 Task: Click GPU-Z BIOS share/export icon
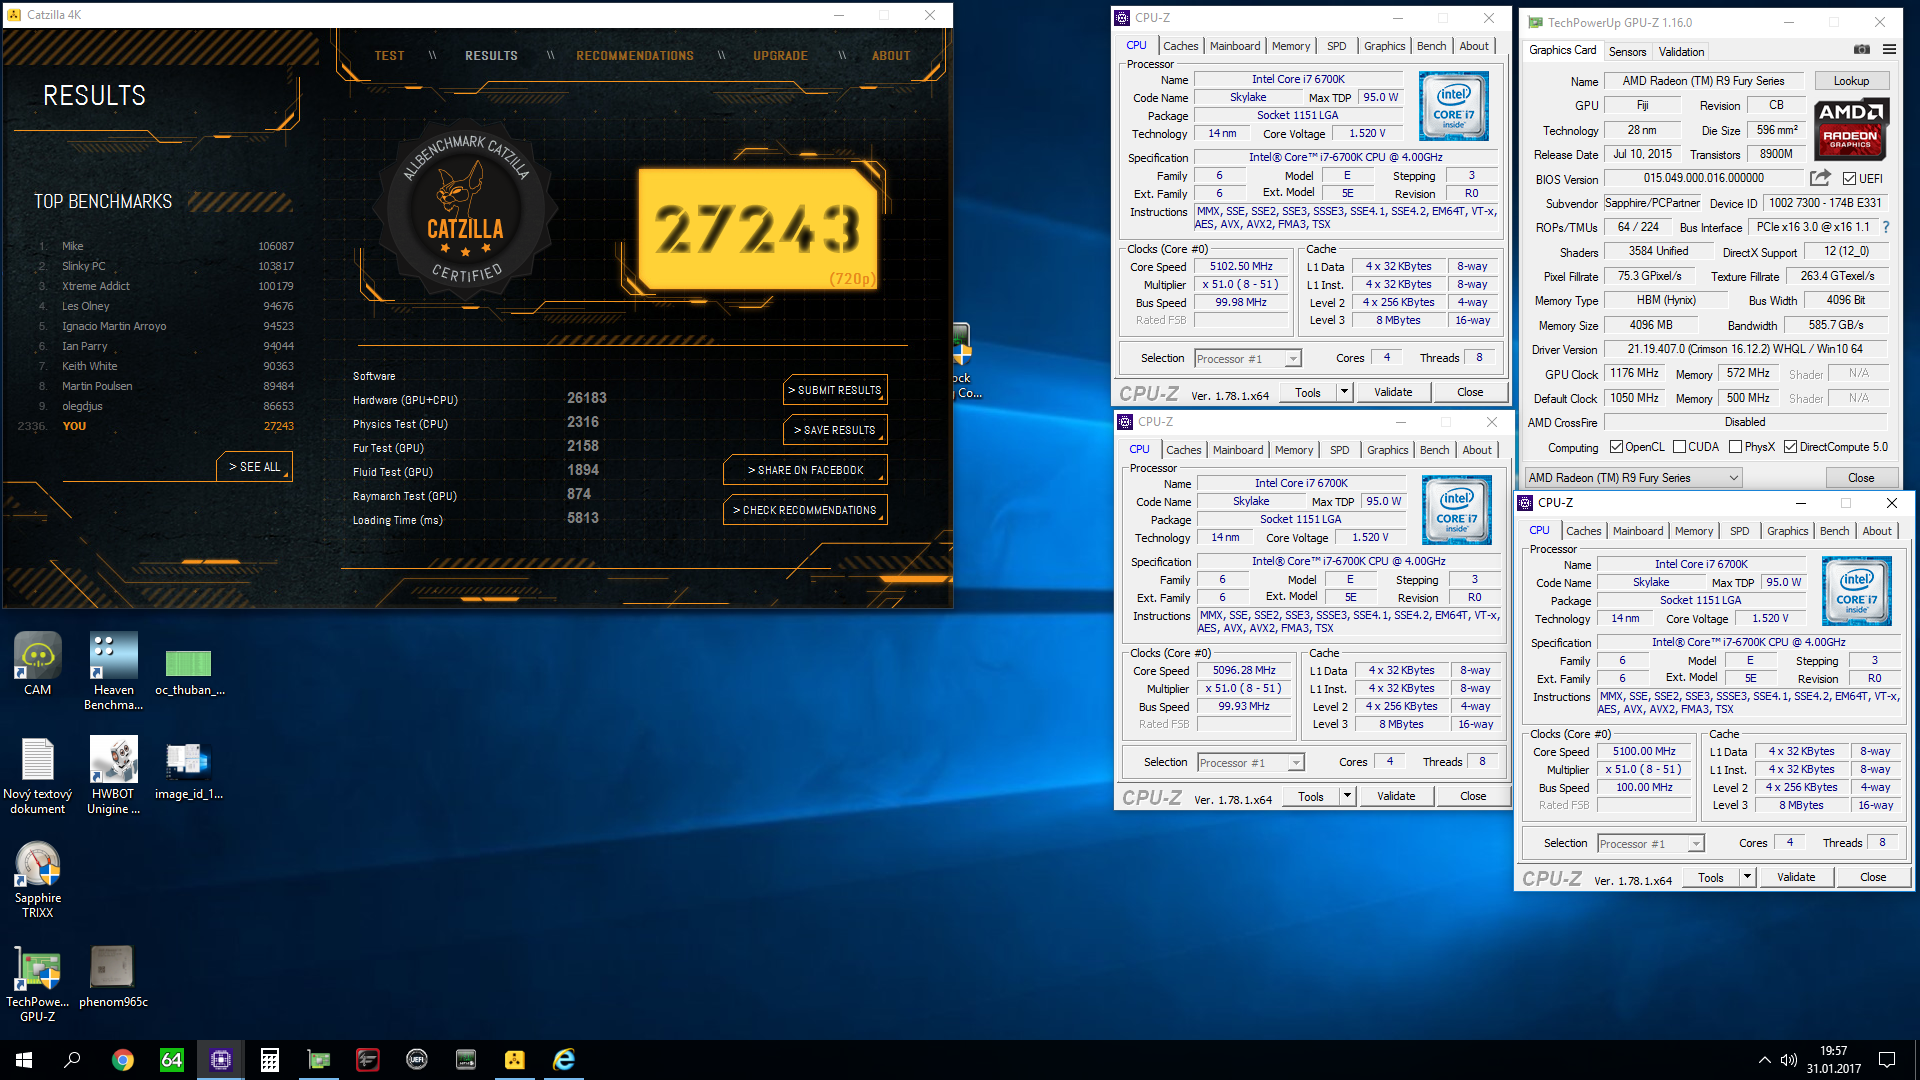pos(1820,178)
